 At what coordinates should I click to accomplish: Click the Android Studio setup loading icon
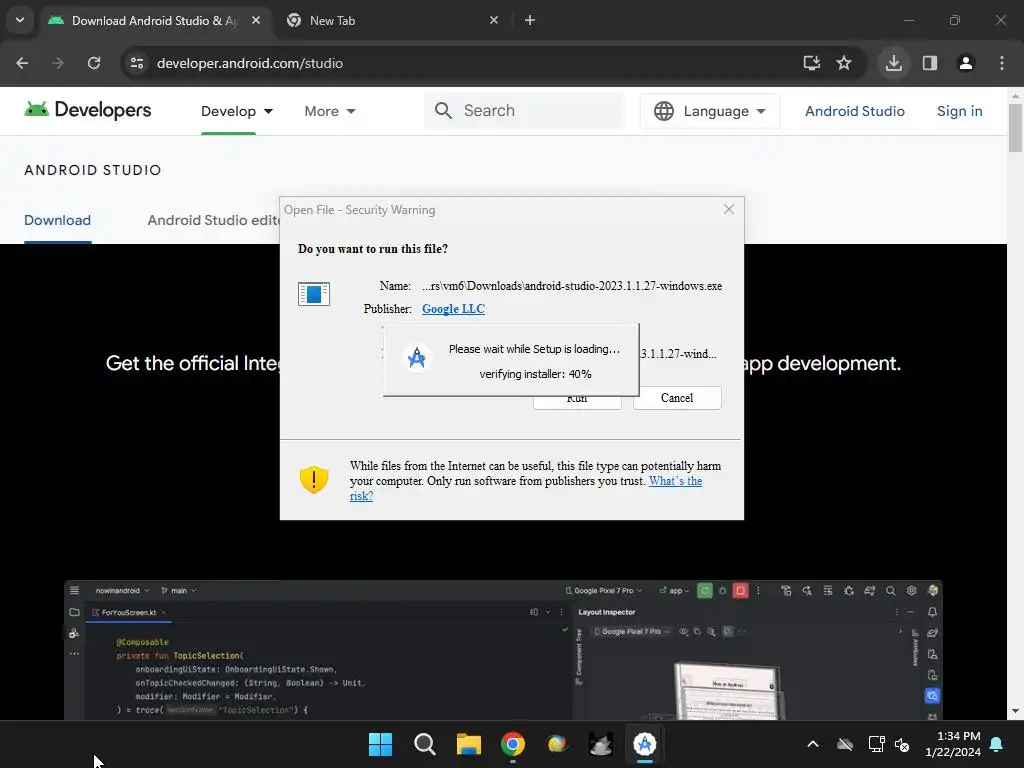(417, 359)
